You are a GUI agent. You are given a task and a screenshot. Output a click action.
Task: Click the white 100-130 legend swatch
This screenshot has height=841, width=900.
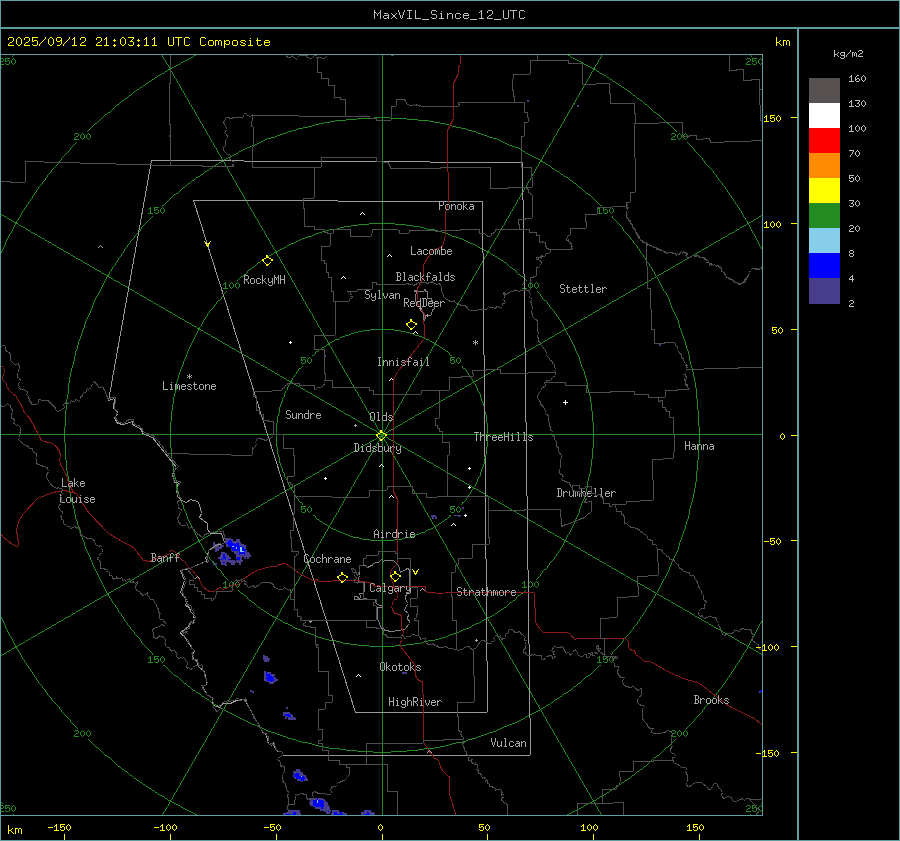click(824, 116)
